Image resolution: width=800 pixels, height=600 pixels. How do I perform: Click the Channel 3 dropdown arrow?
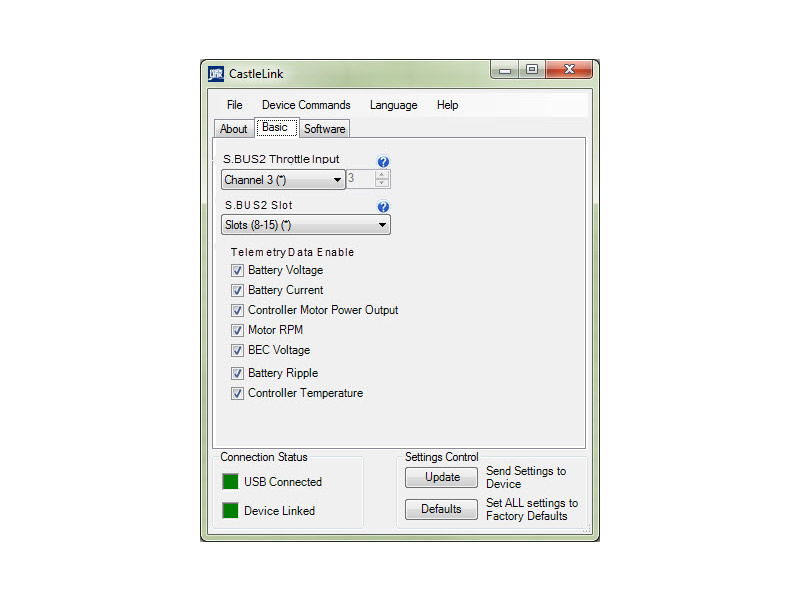click(x=336, y=179)
